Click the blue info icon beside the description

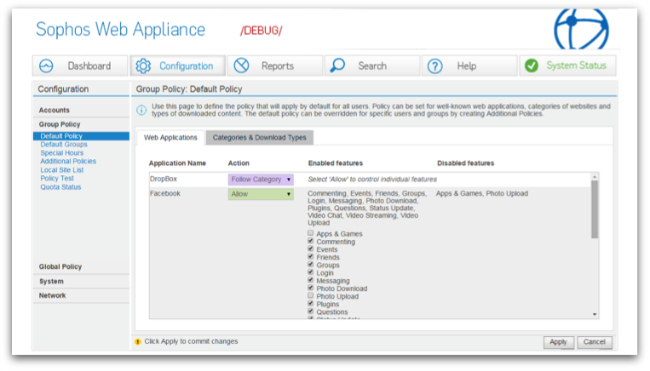point(141,110)
